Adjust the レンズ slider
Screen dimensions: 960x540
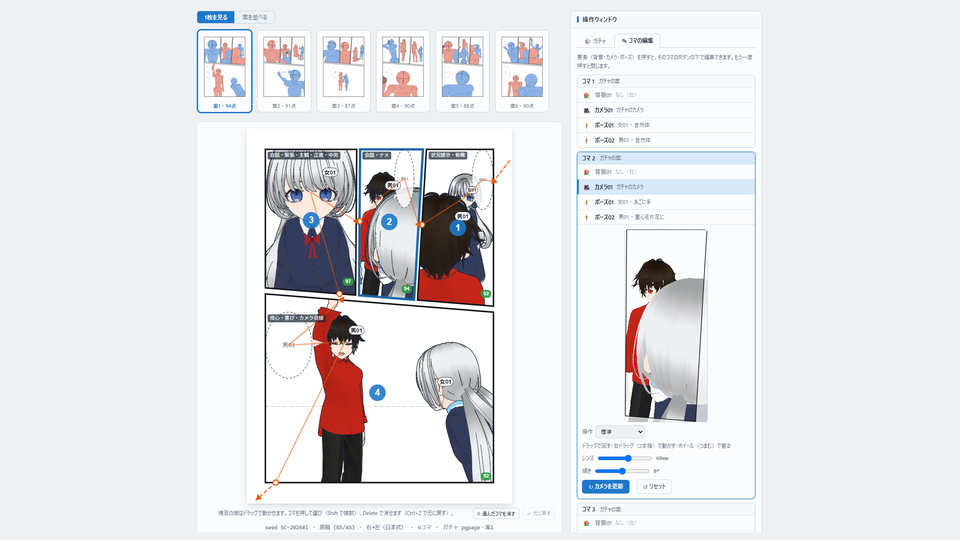click(624, 458)
